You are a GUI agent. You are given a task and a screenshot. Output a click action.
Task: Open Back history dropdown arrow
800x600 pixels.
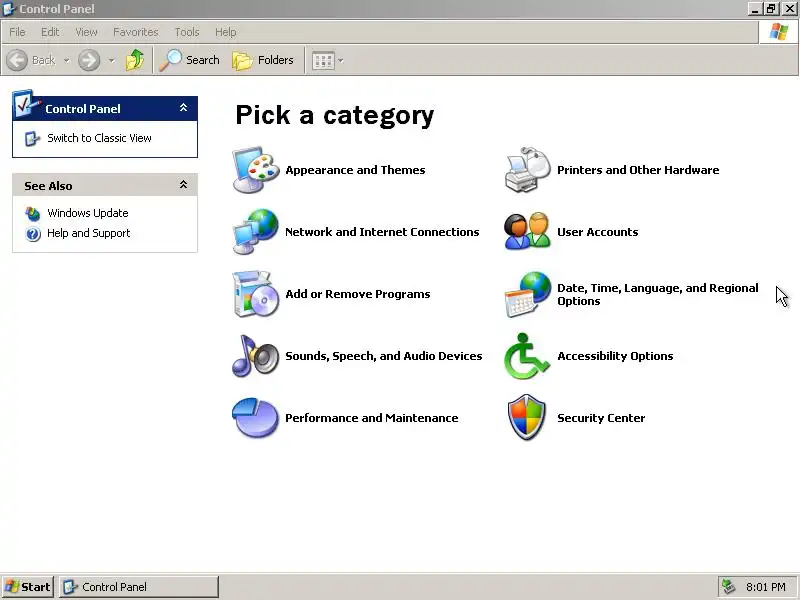tap(66, 61)
